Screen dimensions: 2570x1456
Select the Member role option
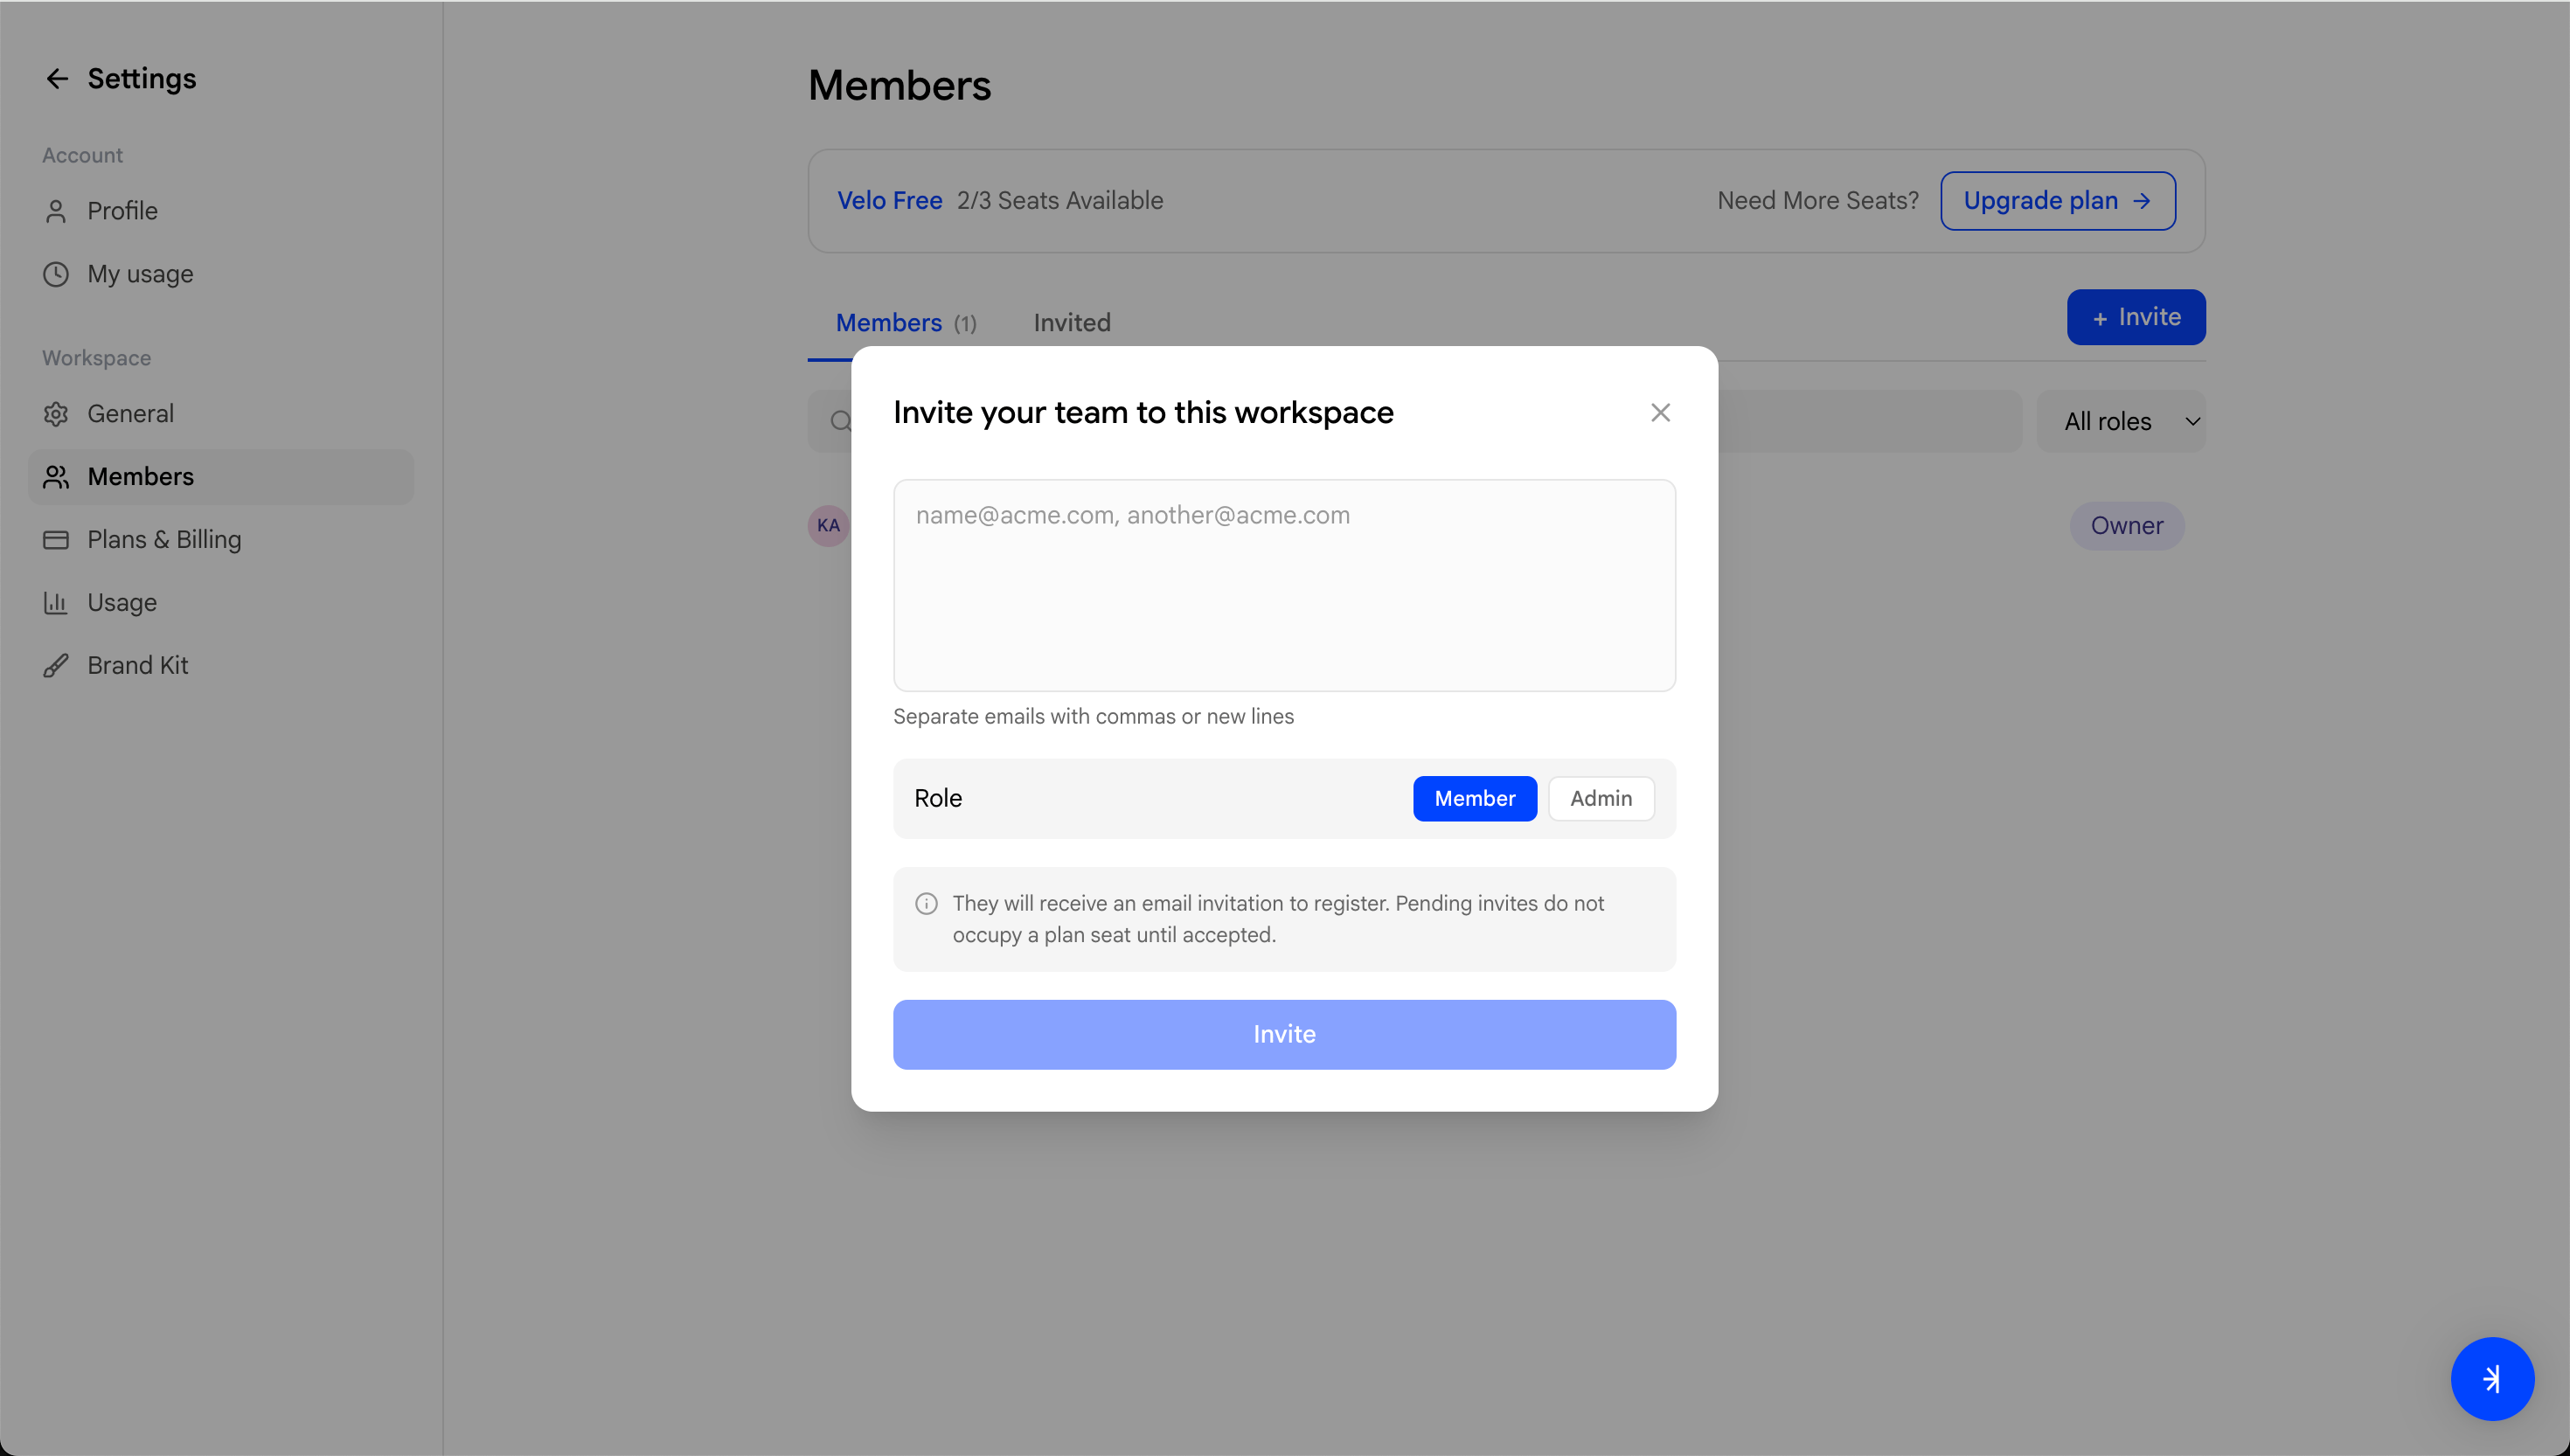pos(1474,798)
